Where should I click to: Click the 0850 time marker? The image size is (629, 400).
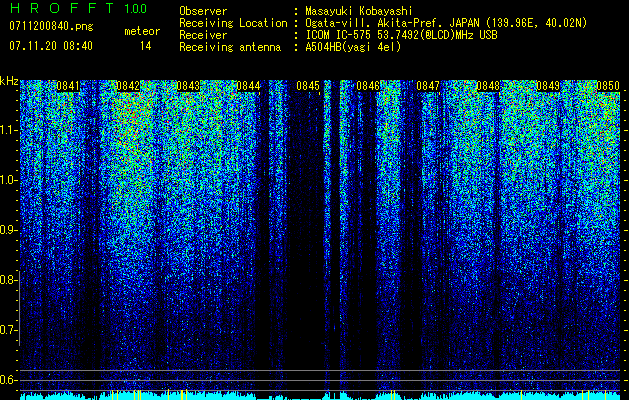tap(608, 86)
